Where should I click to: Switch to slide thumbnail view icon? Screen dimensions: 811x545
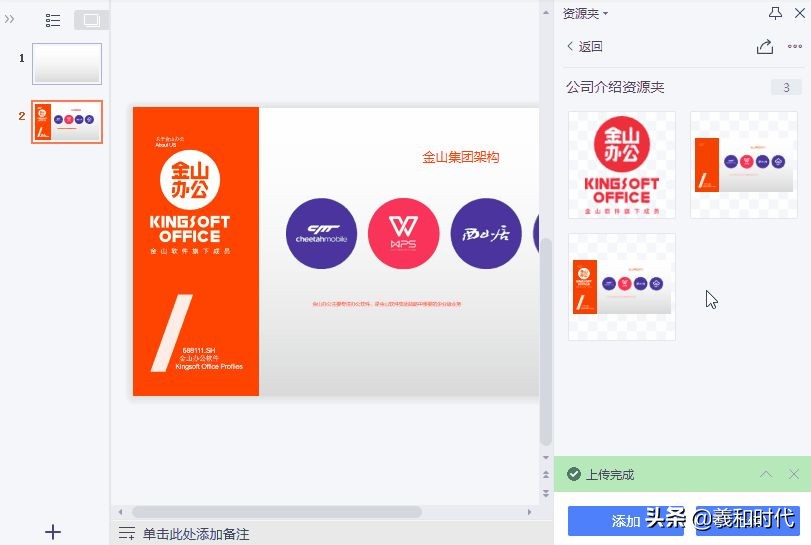point(92,20)
